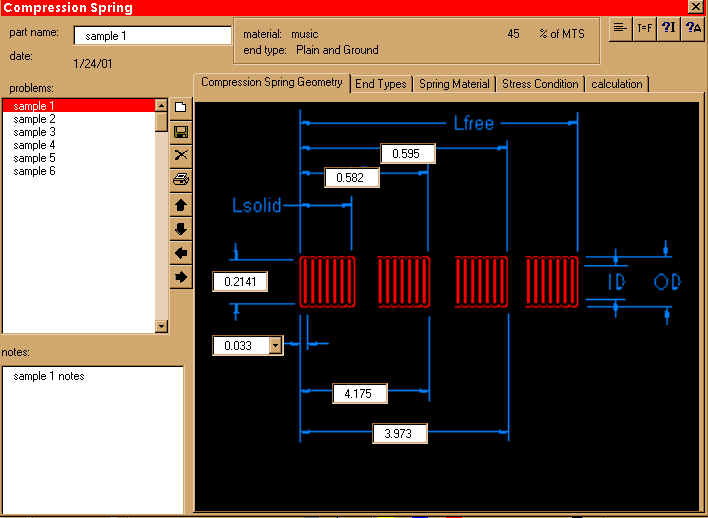Image resolution: width=708 pixels, height=518 pixels.
Task: Switch to the End Types tab
Action: 381,84
